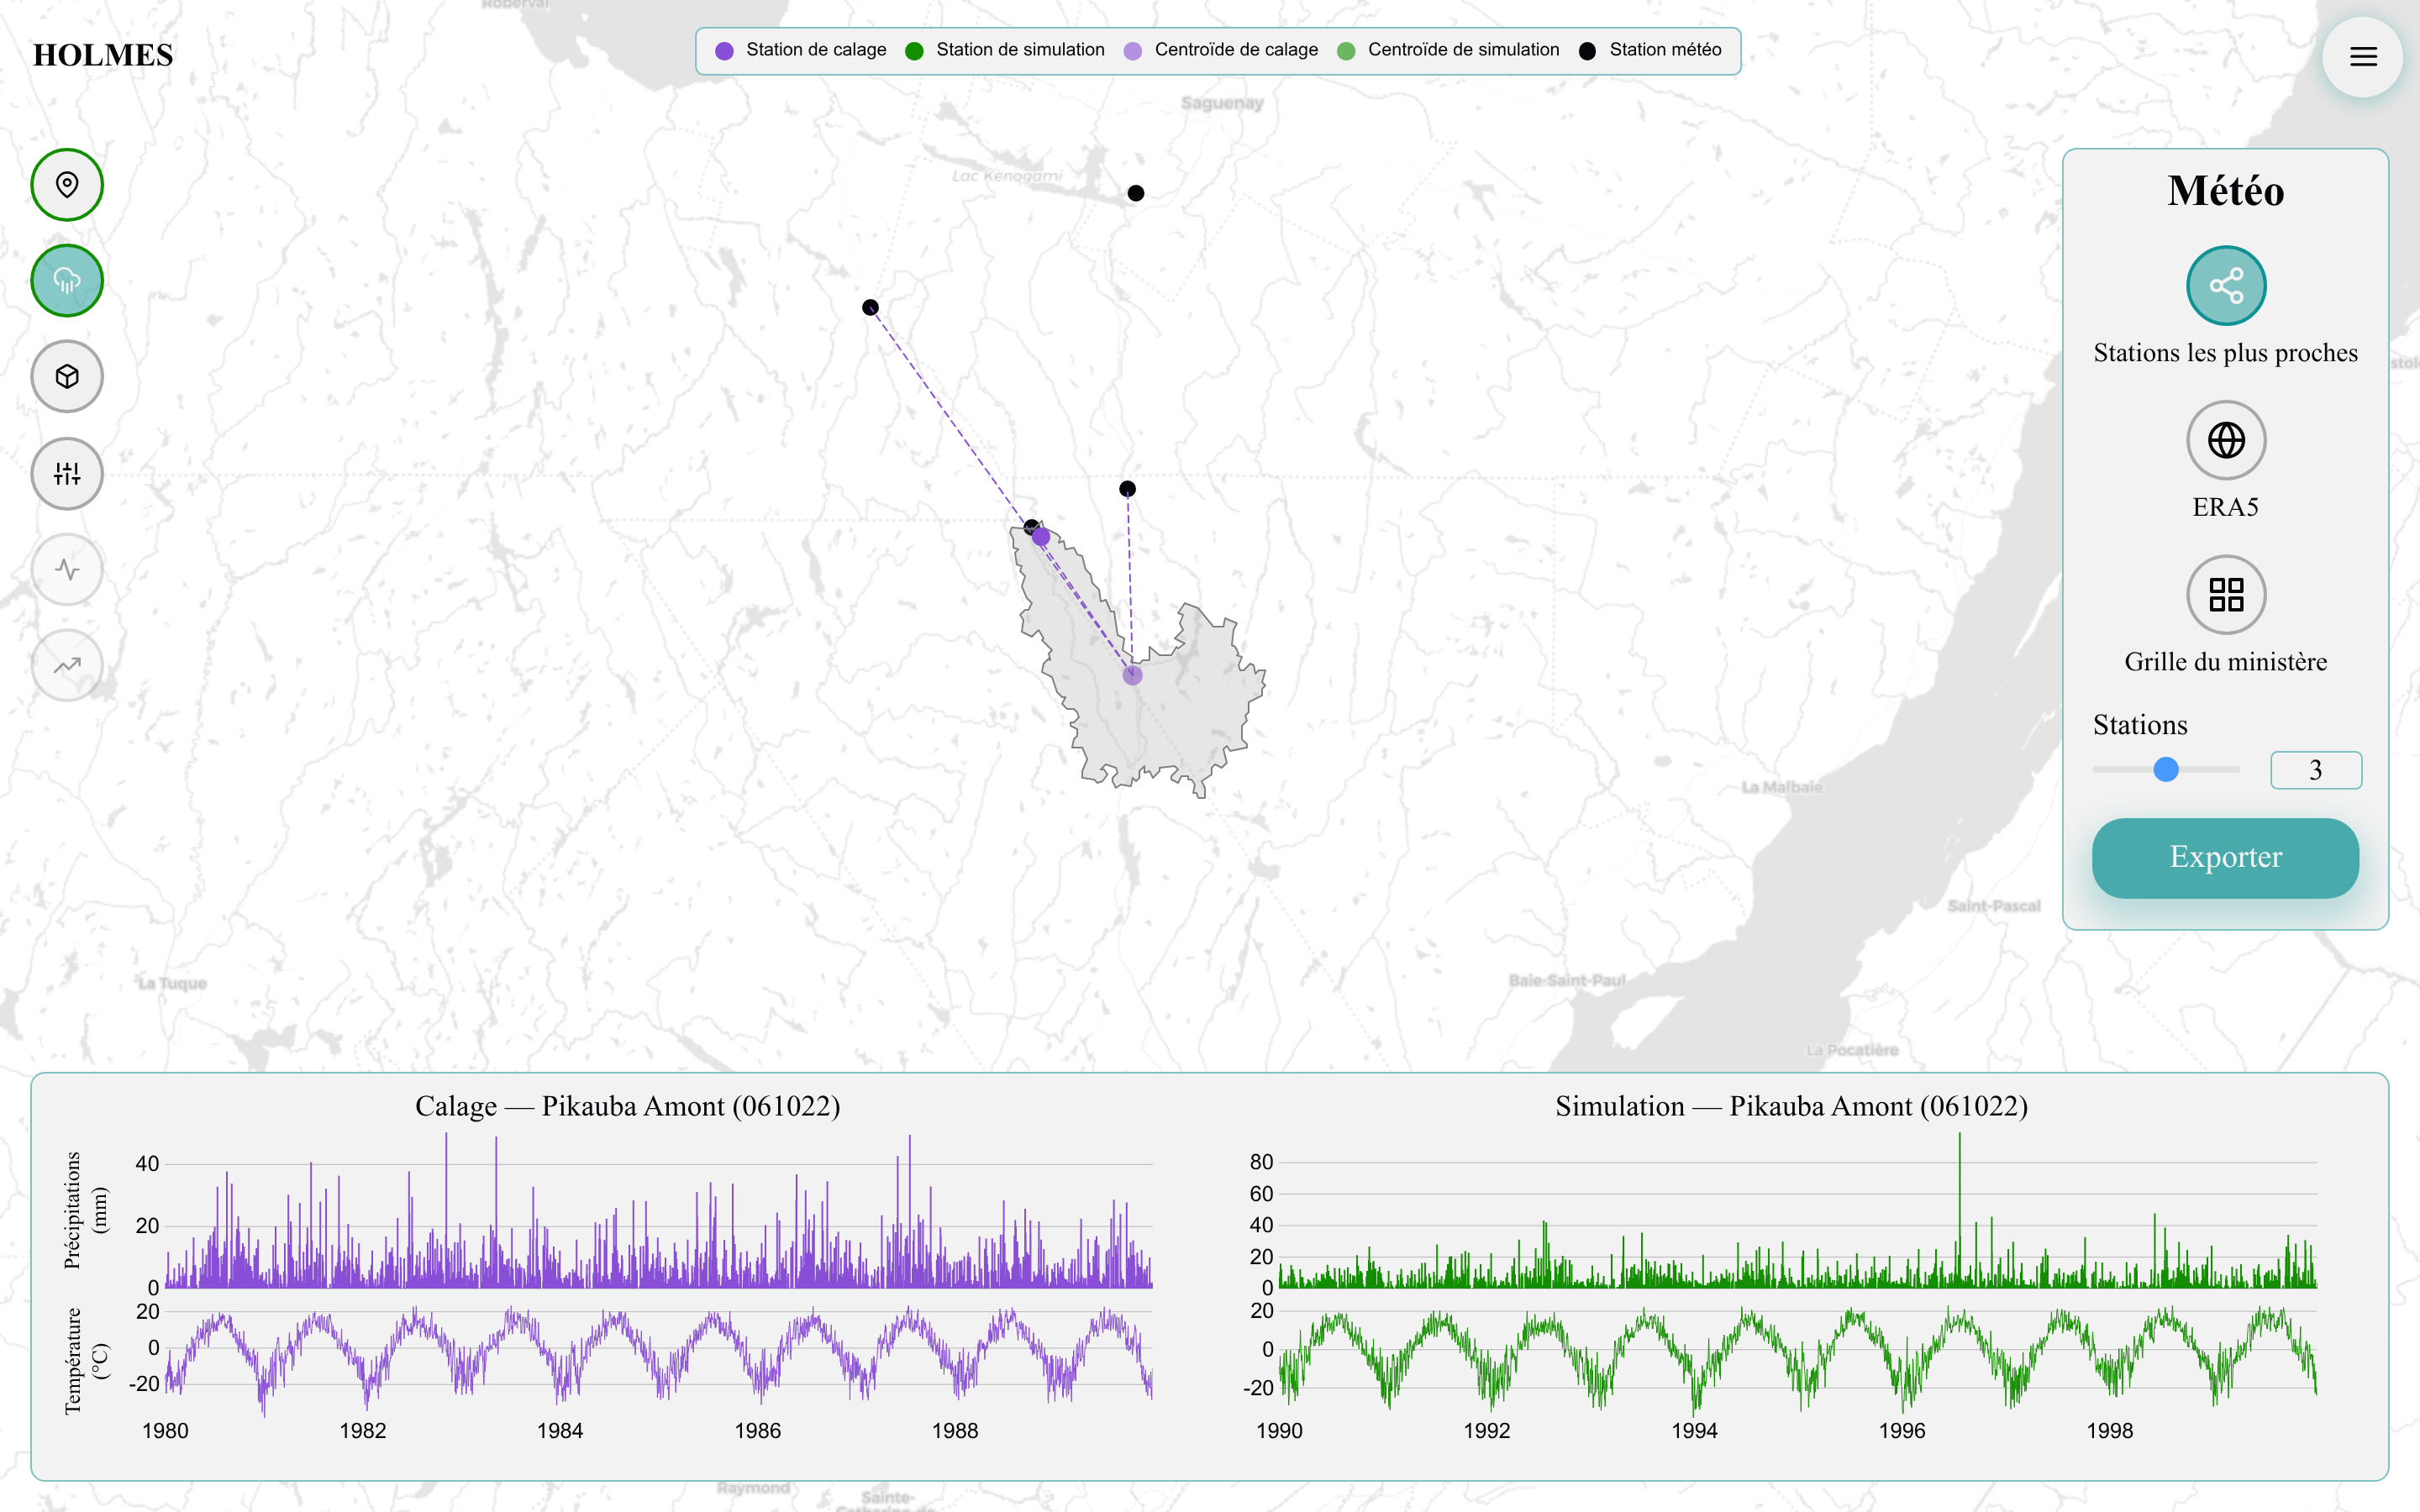Click the northernmost weather station marker near Saguenay
2420x1512 pixels.
tap(1135, 193)
